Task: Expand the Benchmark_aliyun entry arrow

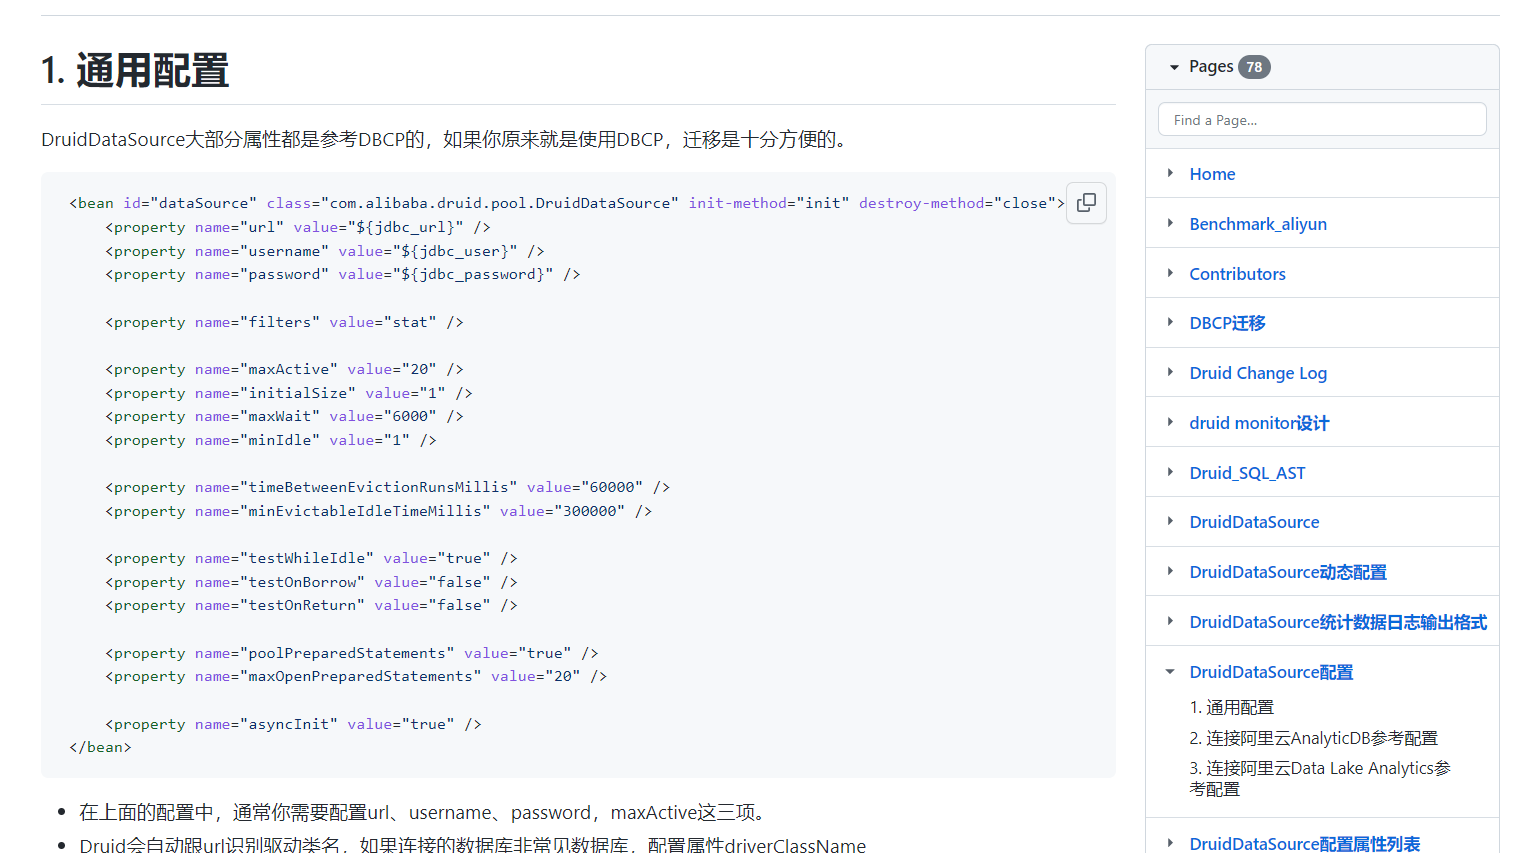Action: 1170,223
